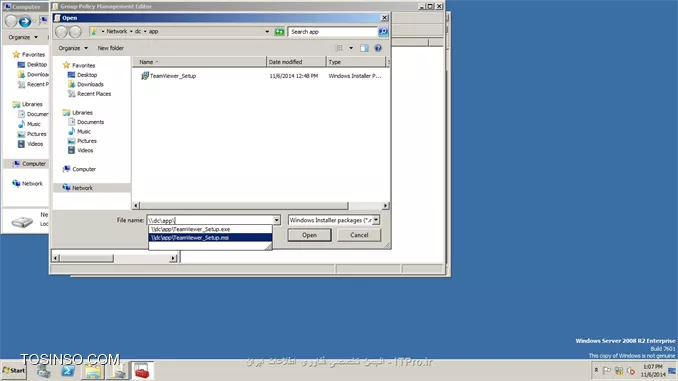This screenshot has width=678, height=381.
Task: Close the Open dialog
Action: pos(384,18)
